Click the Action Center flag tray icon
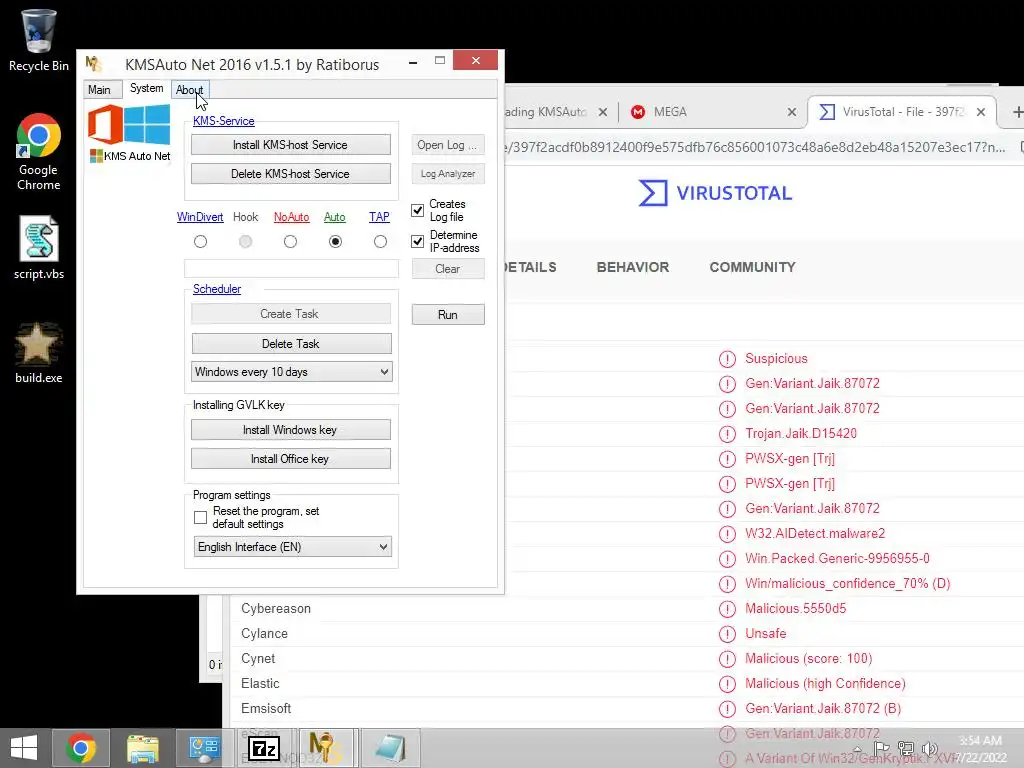Viewport: 1024px width, 768px height. click(882, 749)
